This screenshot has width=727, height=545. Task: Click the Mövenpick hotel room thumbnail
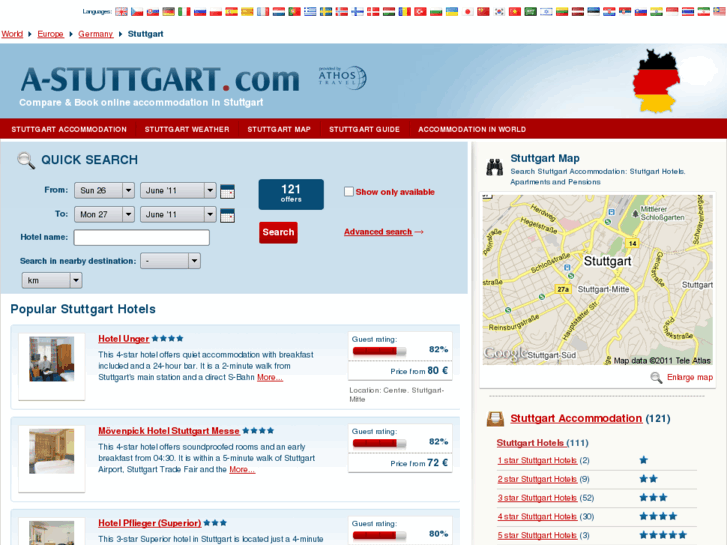tap(51, 451)
